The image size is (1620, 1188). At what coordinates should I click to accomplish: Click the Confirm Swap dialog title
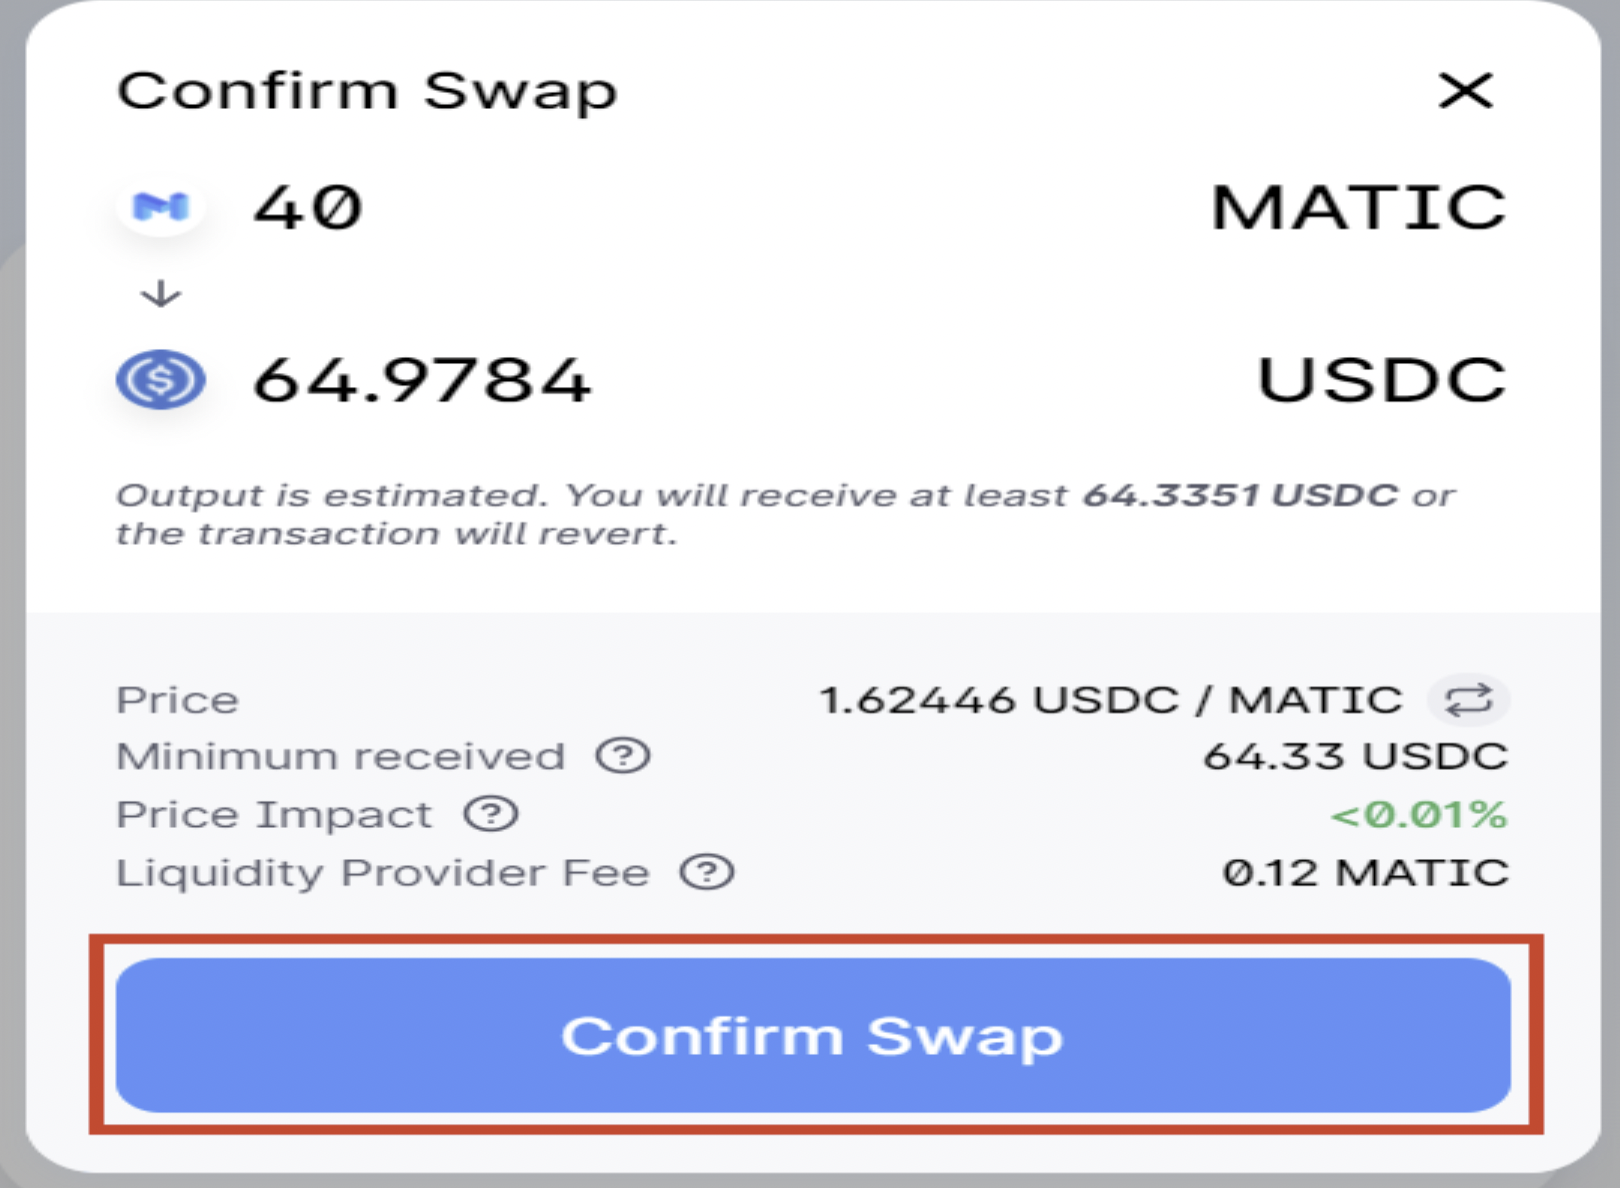click(x=367, y=91)
